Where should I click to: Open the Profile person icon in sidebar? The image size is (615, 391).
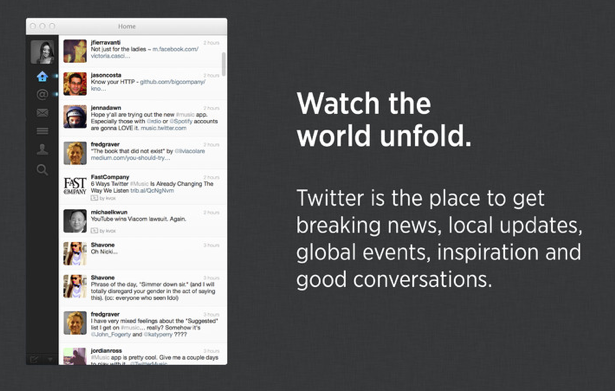[x=42, y=149]
